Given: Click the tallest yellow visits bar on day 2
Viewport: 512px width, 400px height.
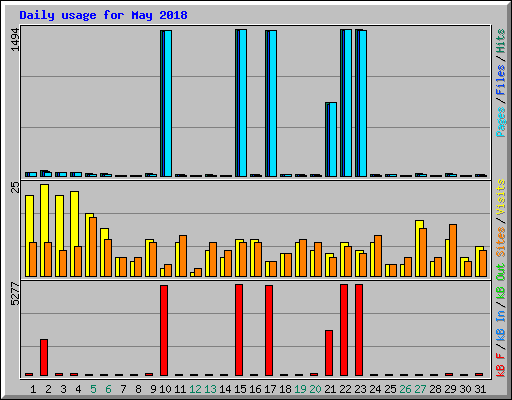Looking at the screenshot, I should point(44,230).
